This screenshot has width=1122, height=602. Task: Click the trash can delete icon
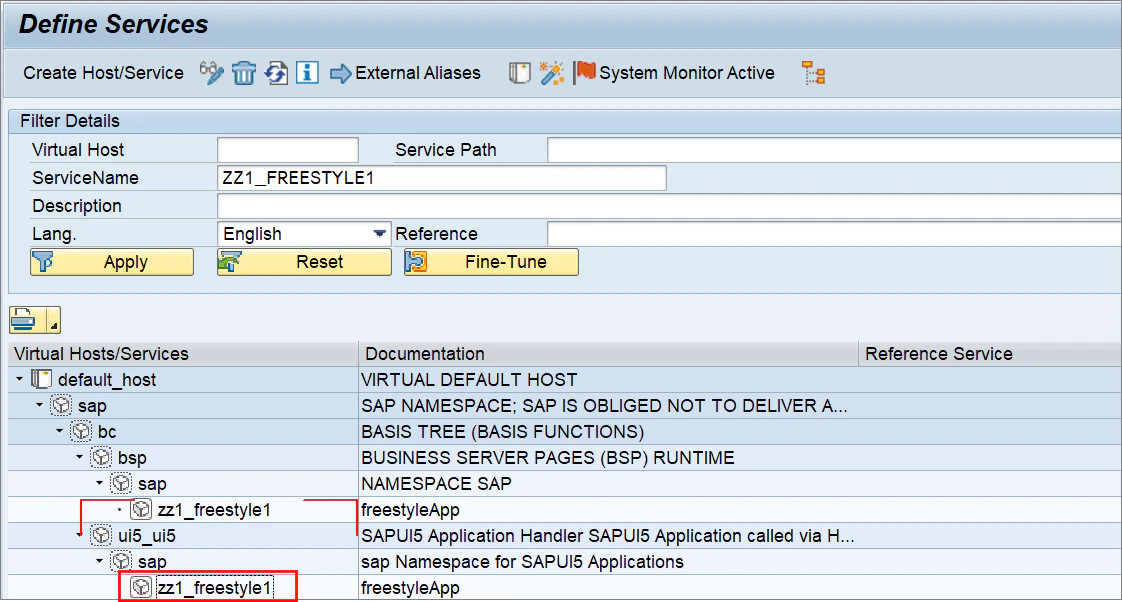[243, 73]
